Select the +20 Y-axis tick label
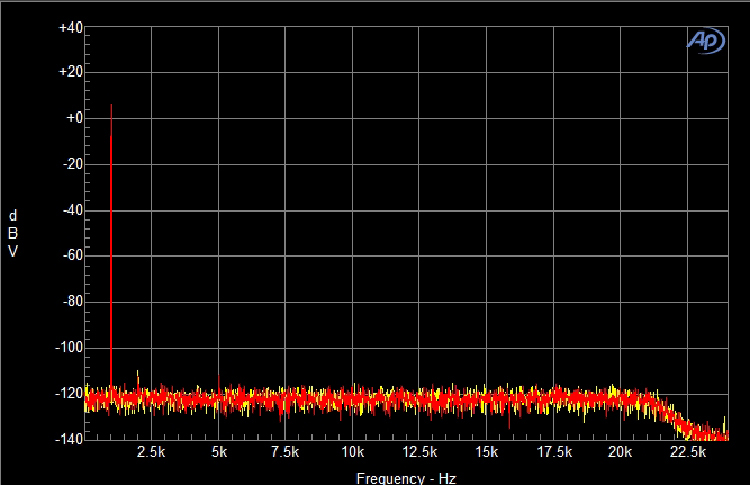750x485 pixels. pos(70,73)
